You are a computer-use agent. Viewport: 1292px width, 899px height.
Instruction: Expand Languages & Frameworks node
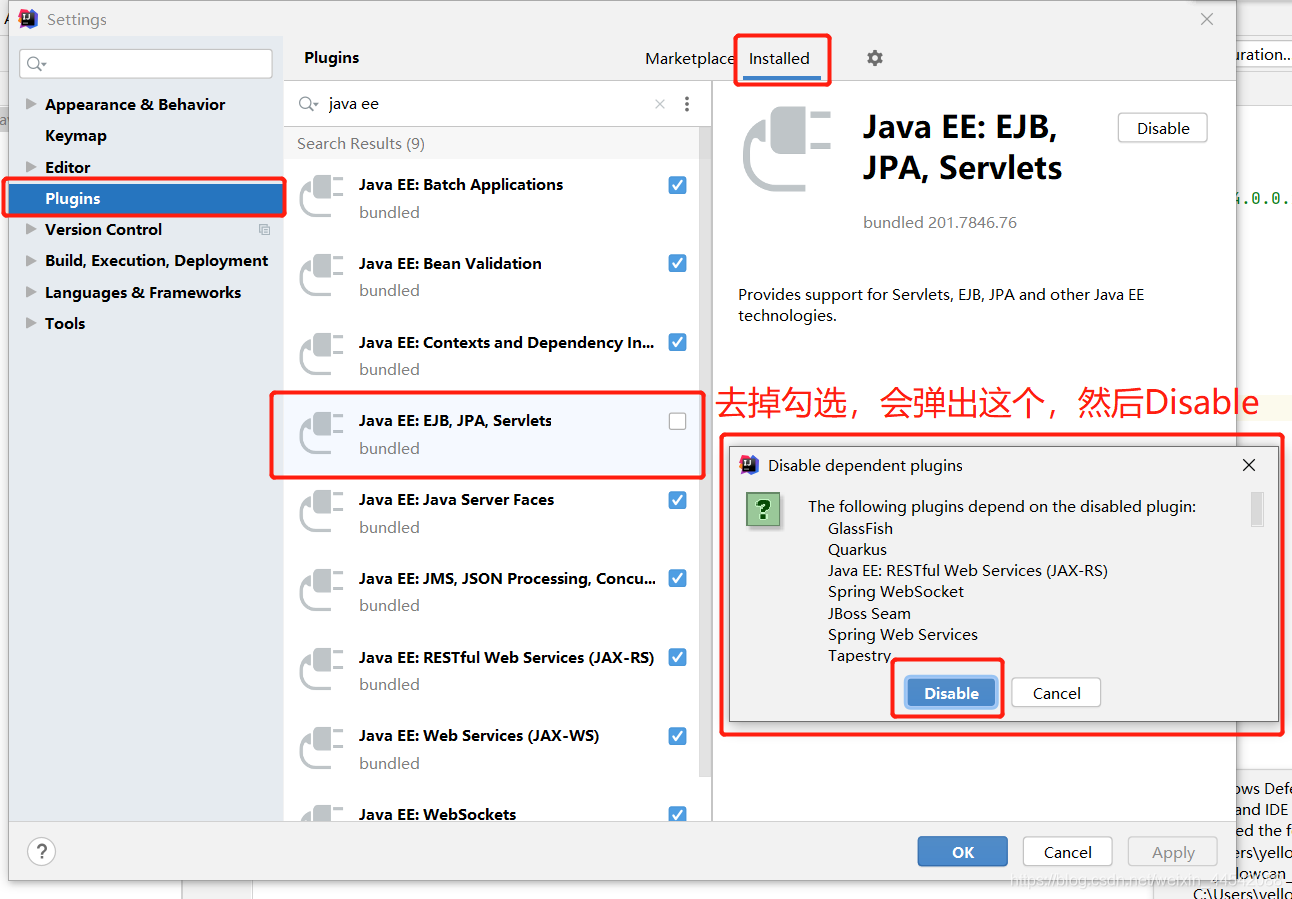tap(31, 292)
